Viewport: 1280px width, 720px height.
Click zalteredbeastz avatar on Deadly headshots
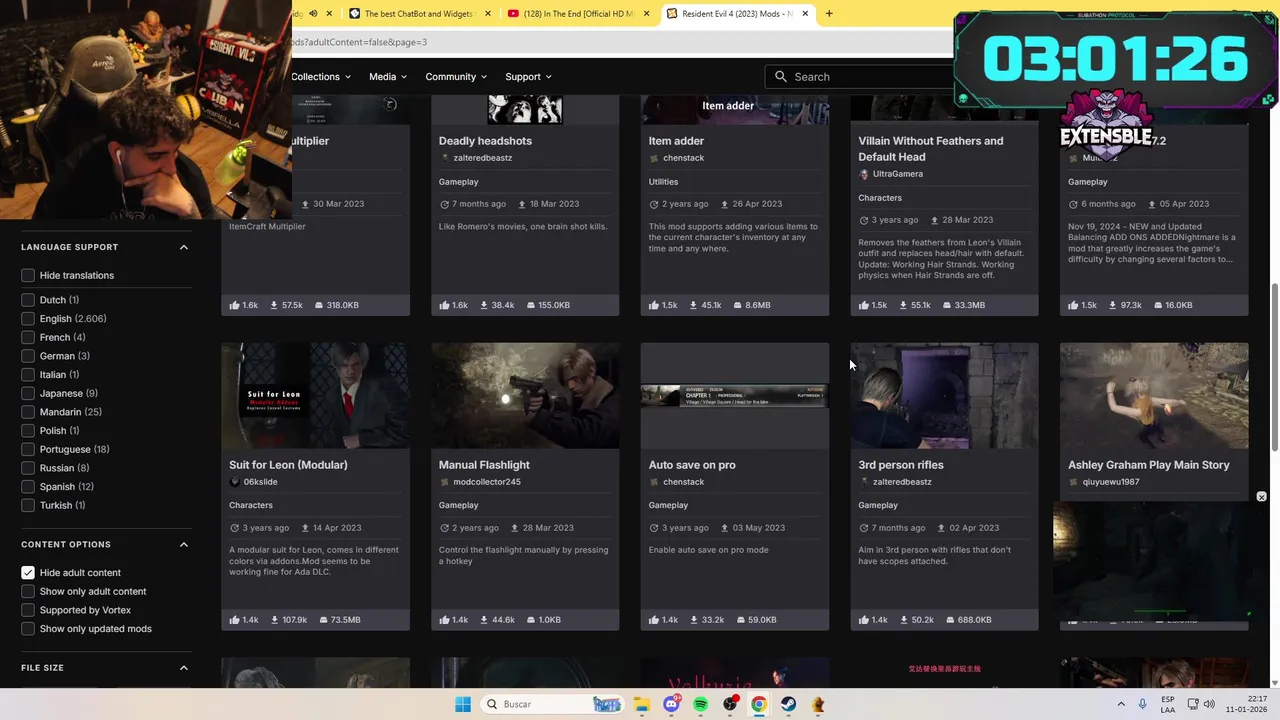coord(445,158)
